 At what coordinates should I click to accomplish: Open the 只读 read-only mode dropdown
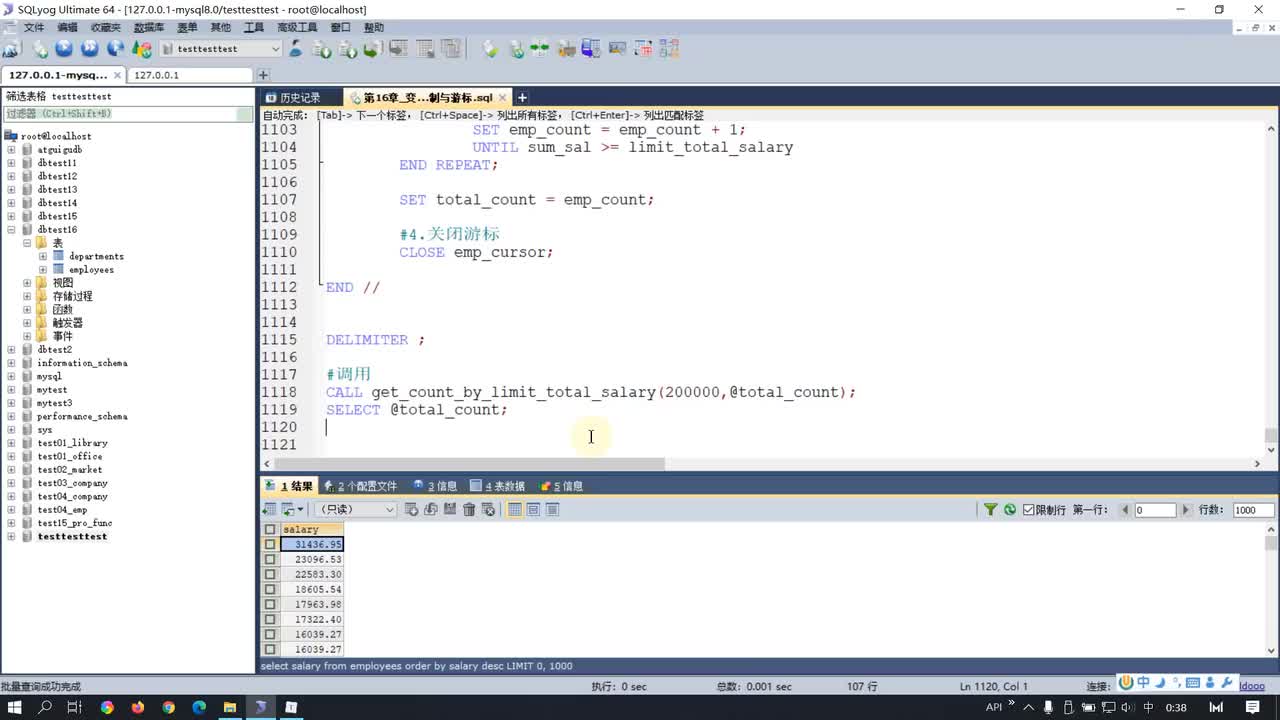tap(389, 510)
